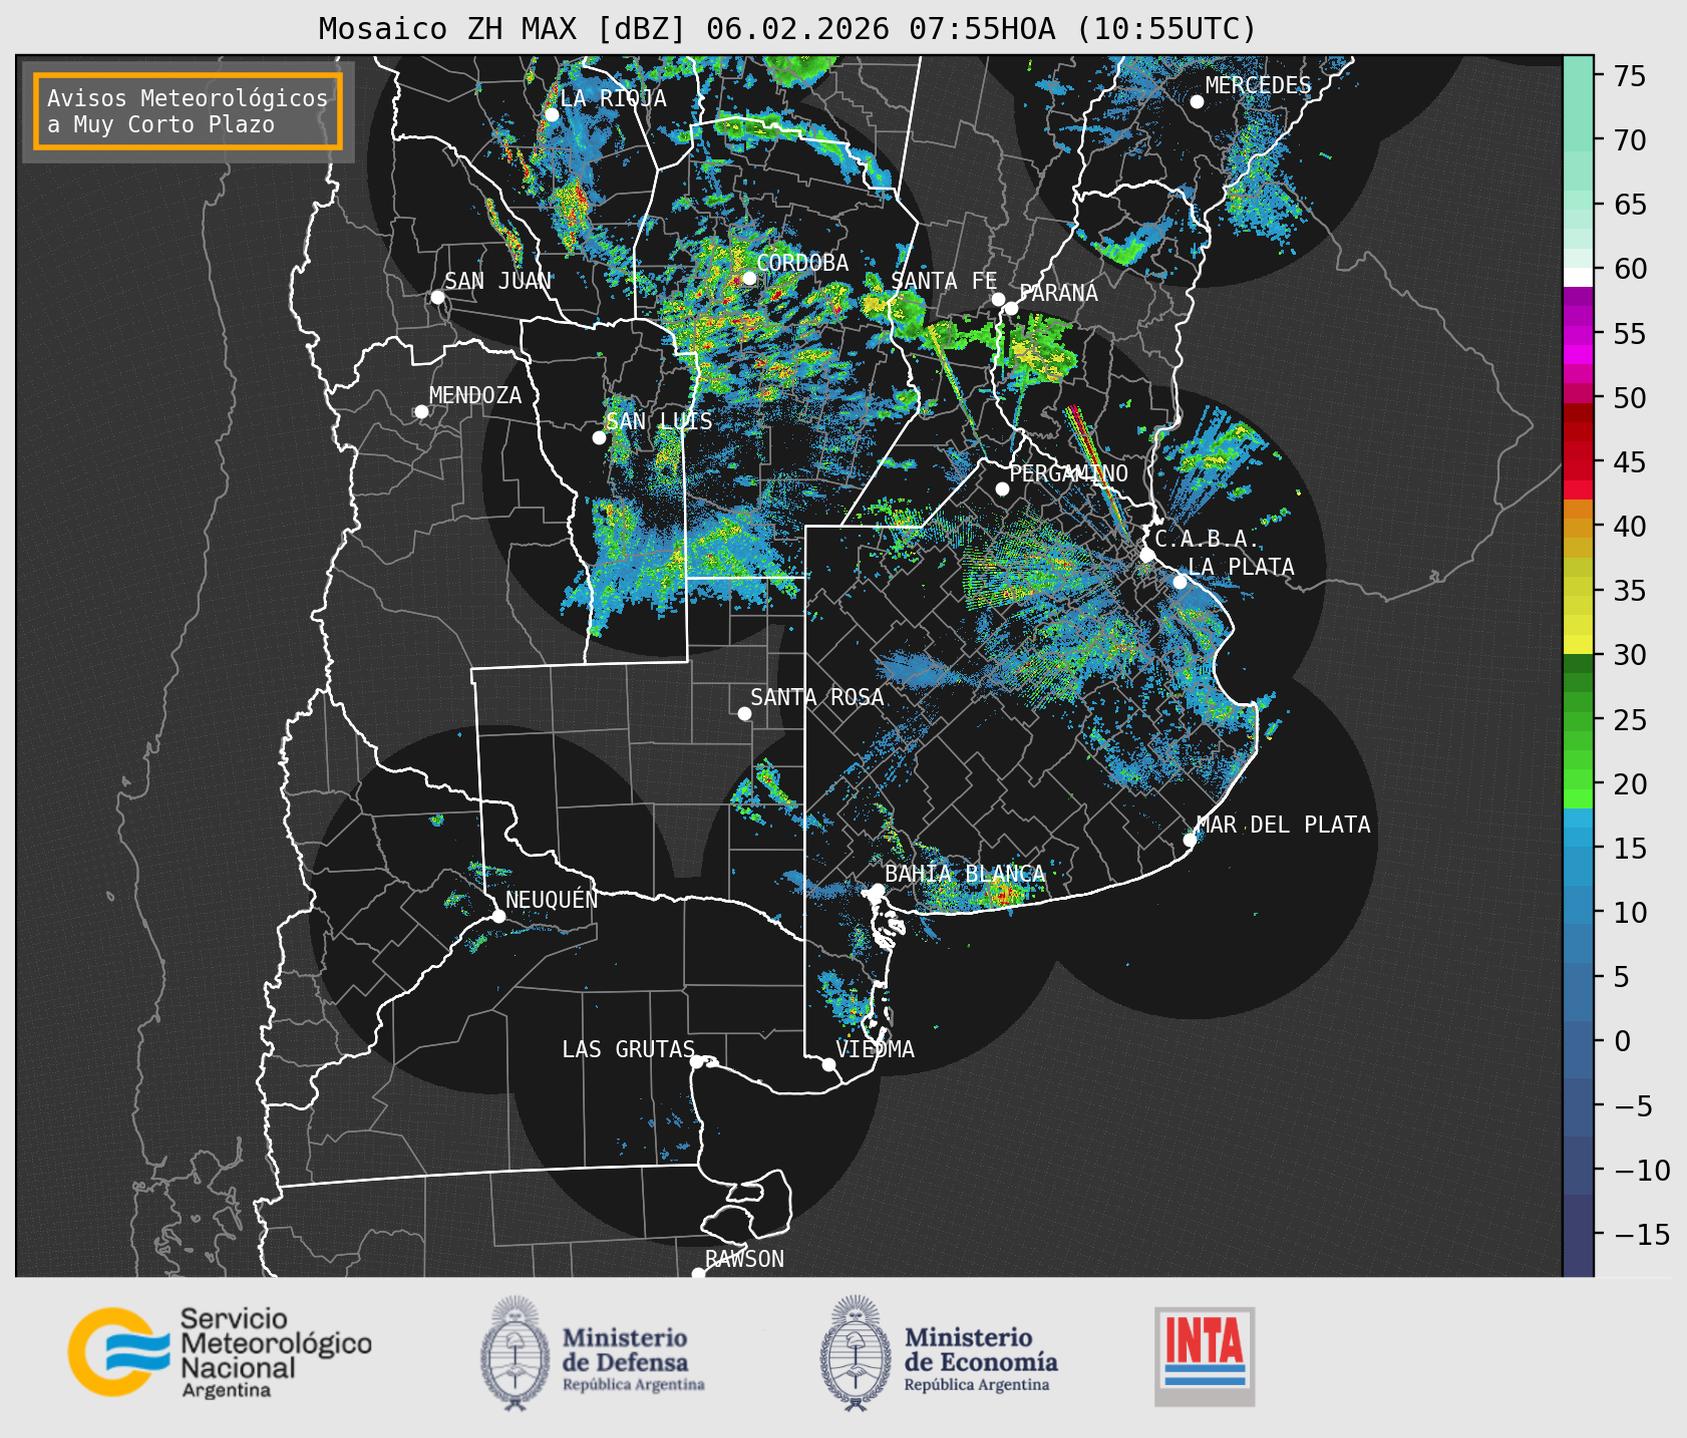Click the Paraná city marker dot
This screenshot has height=1438, width=1687.
point(1011,308)
